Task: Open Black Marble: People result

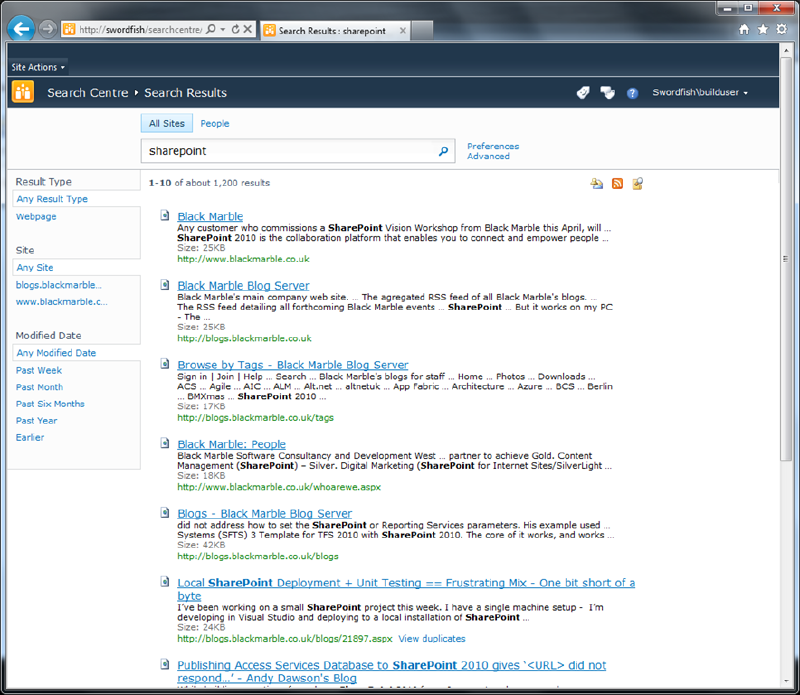Action: 232,444
